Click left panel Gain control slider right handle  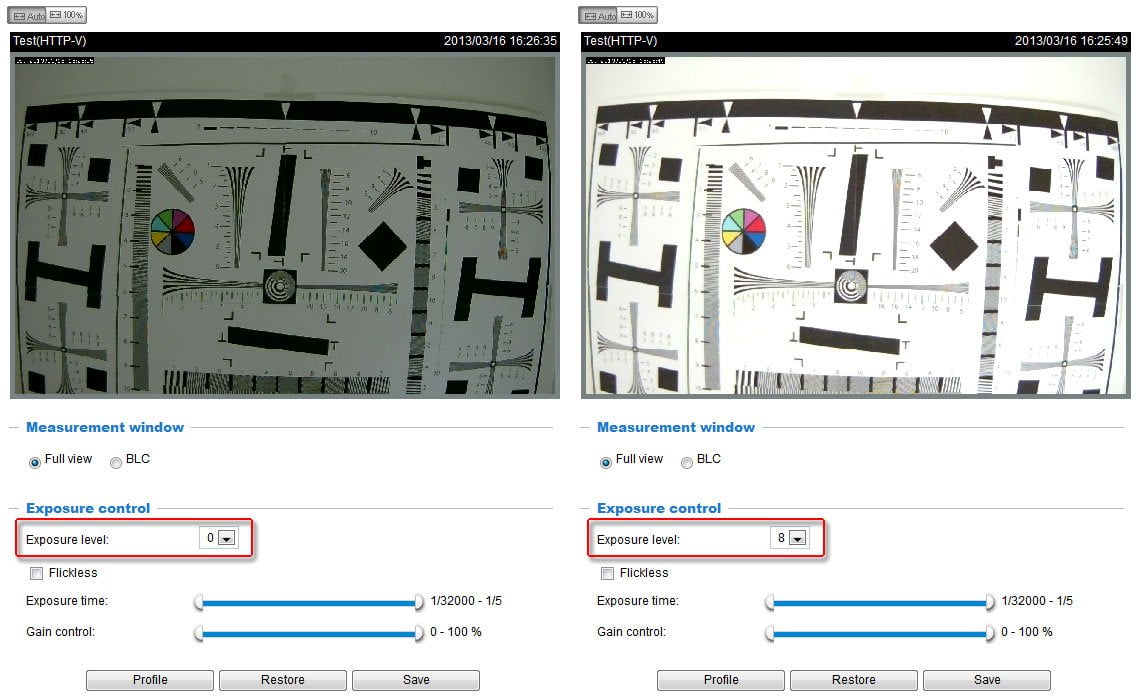point(419,633)
